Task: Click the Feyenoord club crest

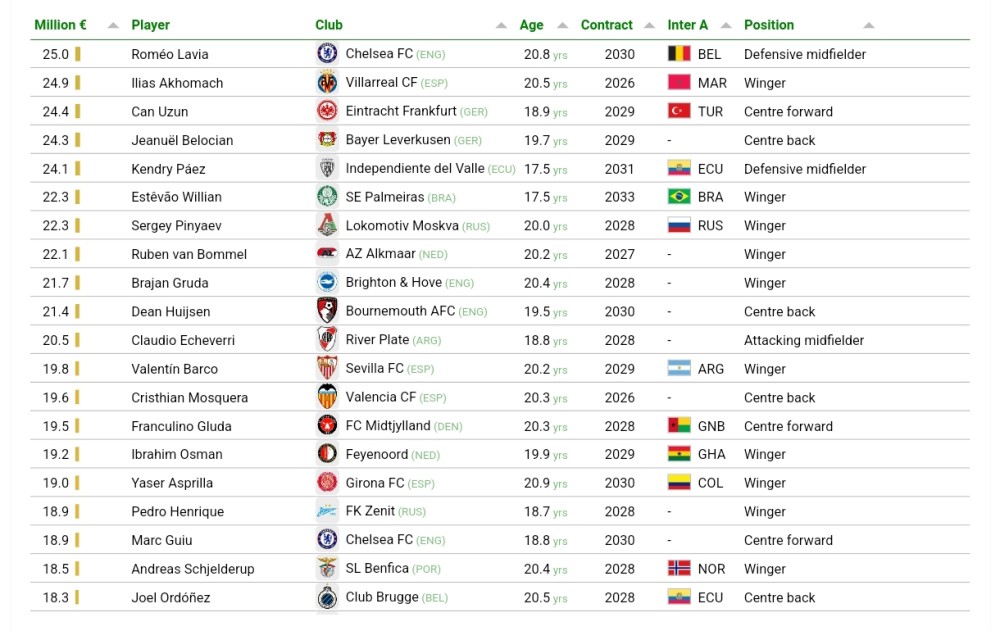Action: 327,454
